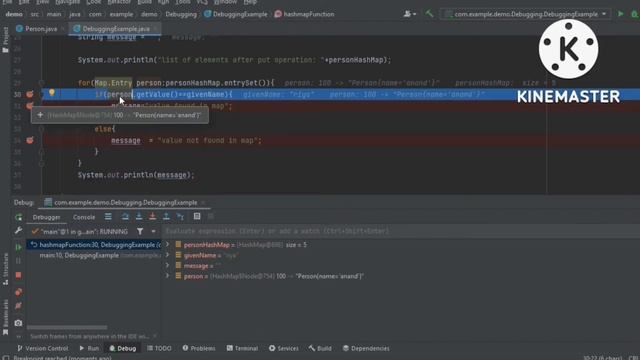Collapse the for loop fold marker
This screenshot has width=640, height=360.
tap(41, 83)
